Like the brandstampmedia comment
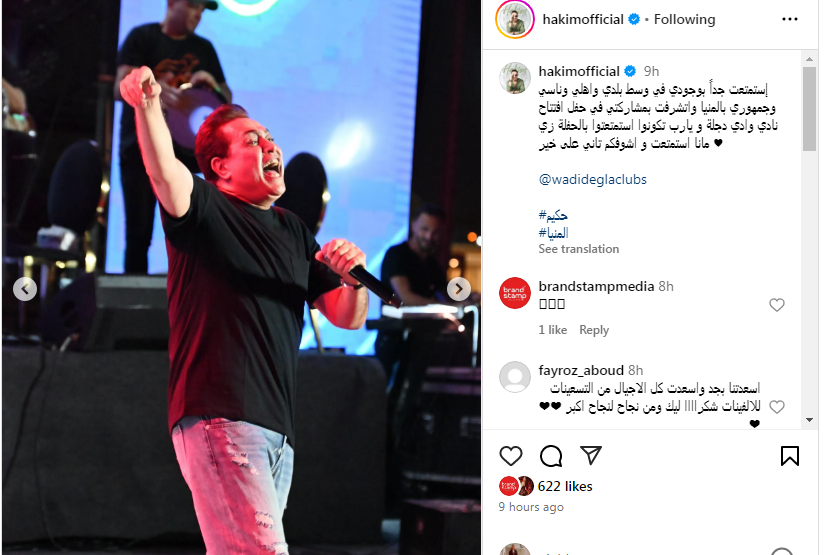This screenshot has width=826, height=555. pos(776,305)
